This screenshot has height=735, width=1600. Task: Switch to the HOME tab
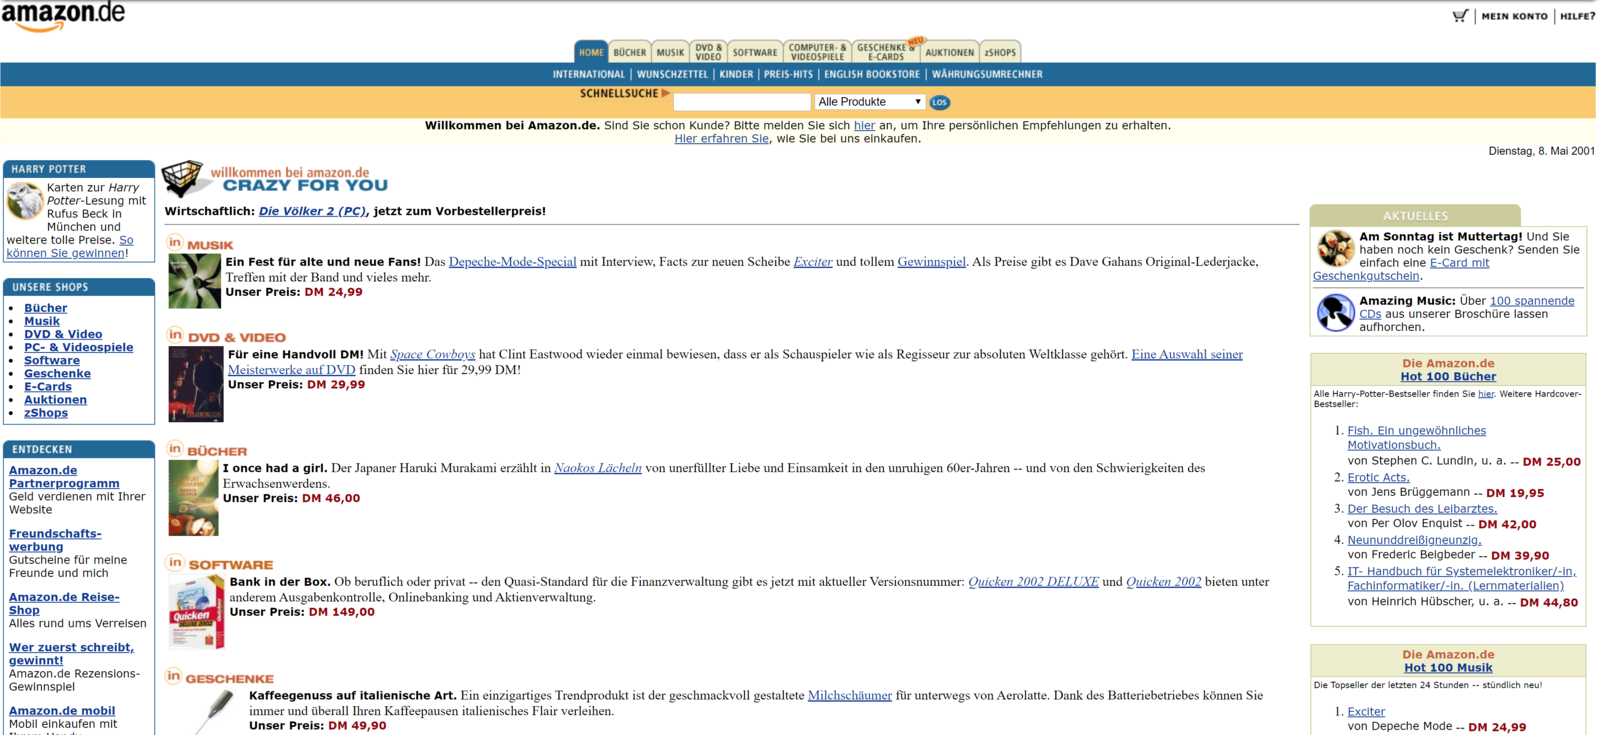[591, 52]
